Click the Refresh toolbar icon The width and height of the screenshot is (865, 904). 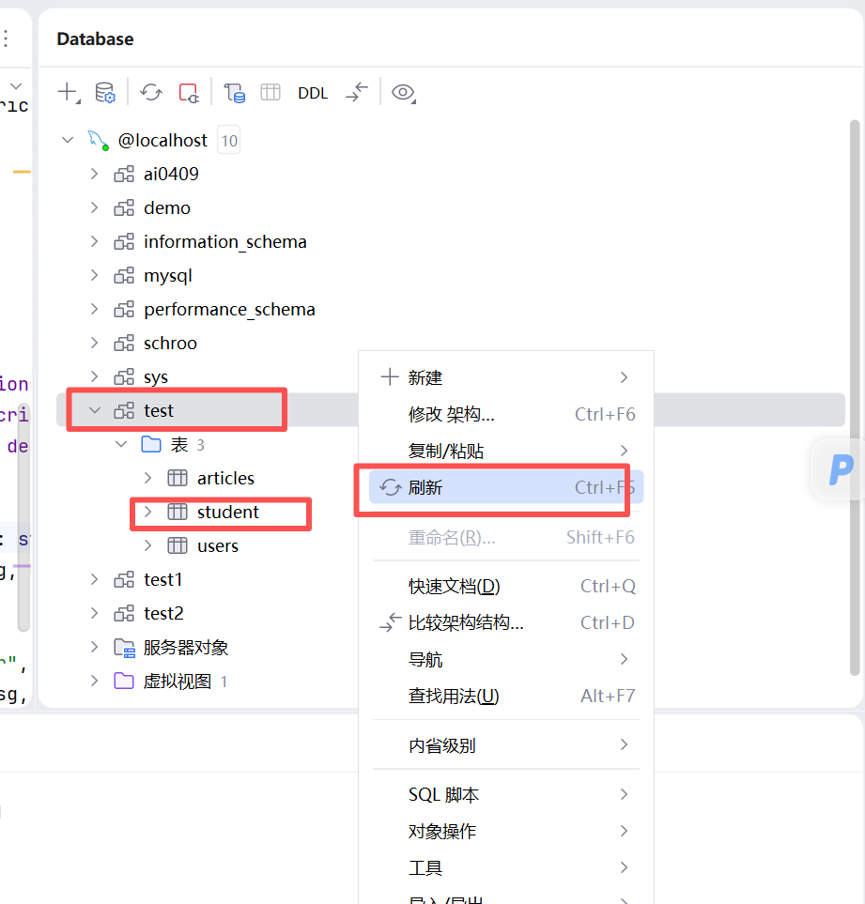[151, 92]
